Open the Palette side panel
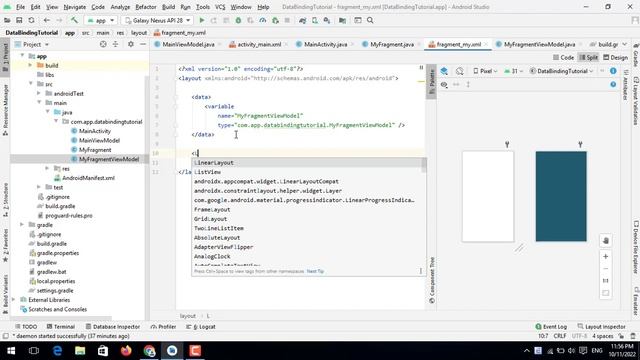This screenshot has height=360, width=640. click(x=432, y=82)
